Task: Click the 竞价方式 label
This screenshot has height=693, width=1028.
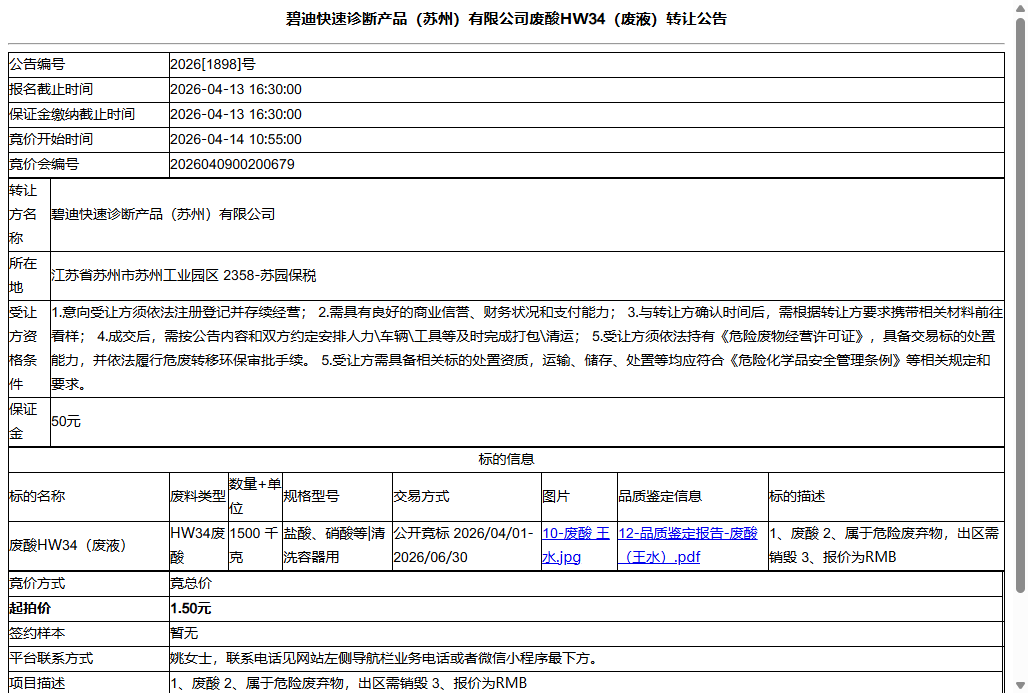Action: coord(37,584)
